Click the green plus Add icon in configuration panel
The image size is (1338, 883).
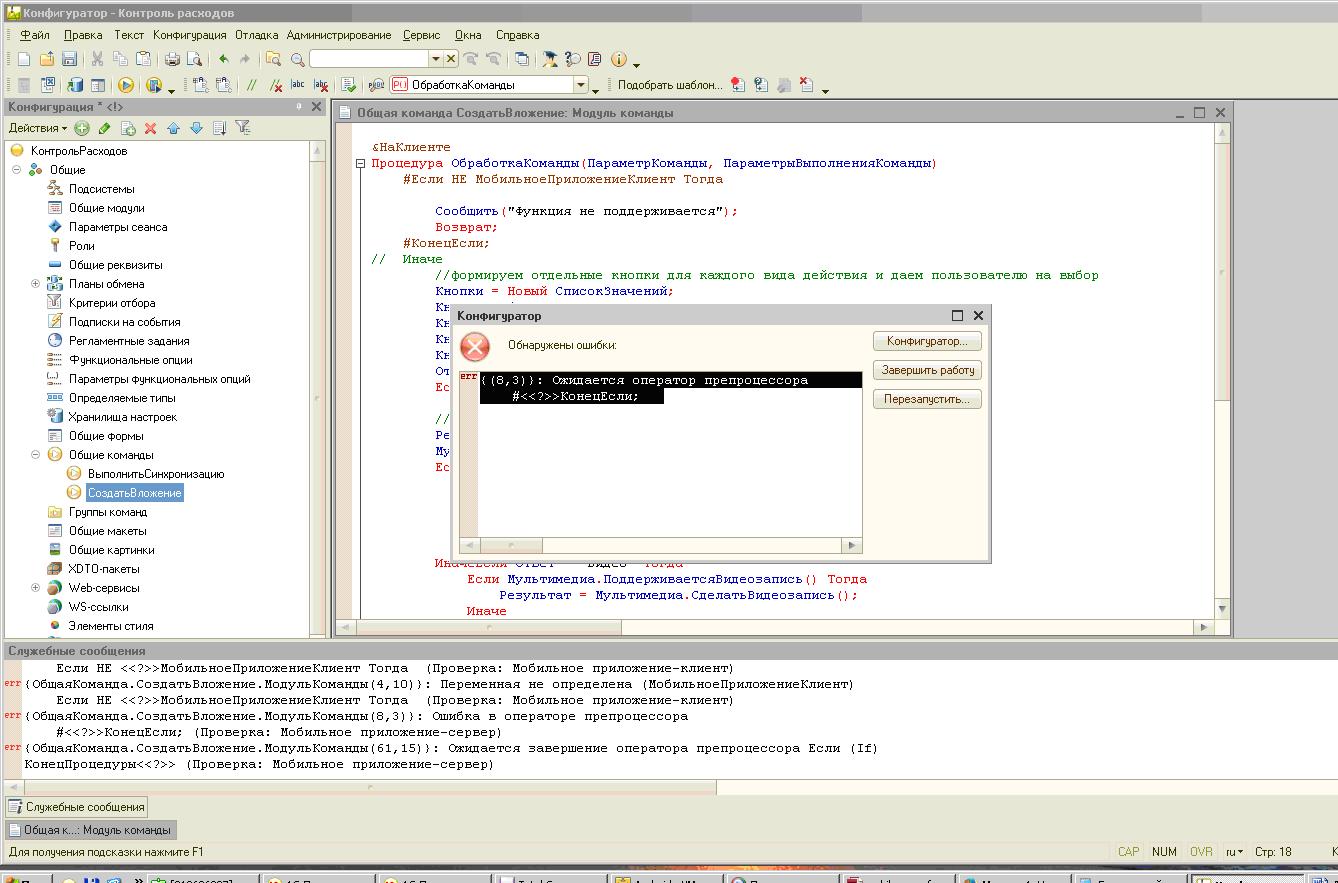pyautogui.click(x=82, y=128)
